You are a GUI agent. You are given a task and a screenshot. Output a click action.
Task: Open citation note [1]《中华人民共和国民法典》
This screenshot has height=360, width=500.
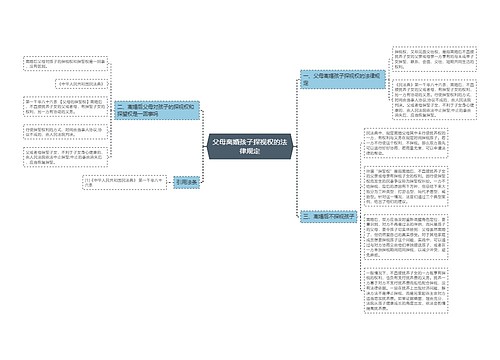pos(124,182)
